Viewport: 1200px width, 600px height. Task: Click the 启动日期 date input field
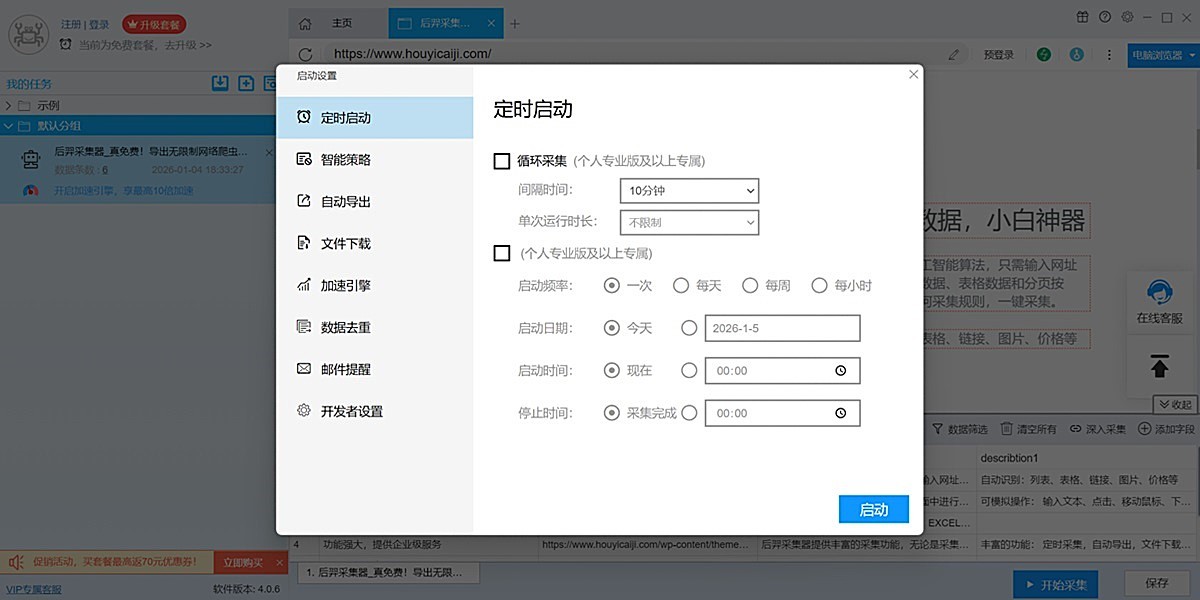pos(782,328)
